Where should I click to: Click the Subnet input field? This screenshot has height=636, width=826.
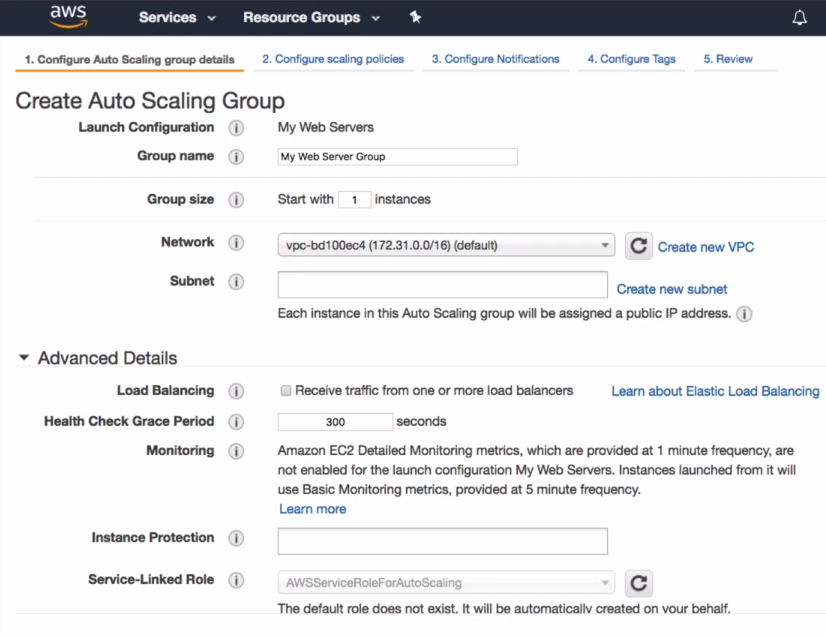point(442,285)
